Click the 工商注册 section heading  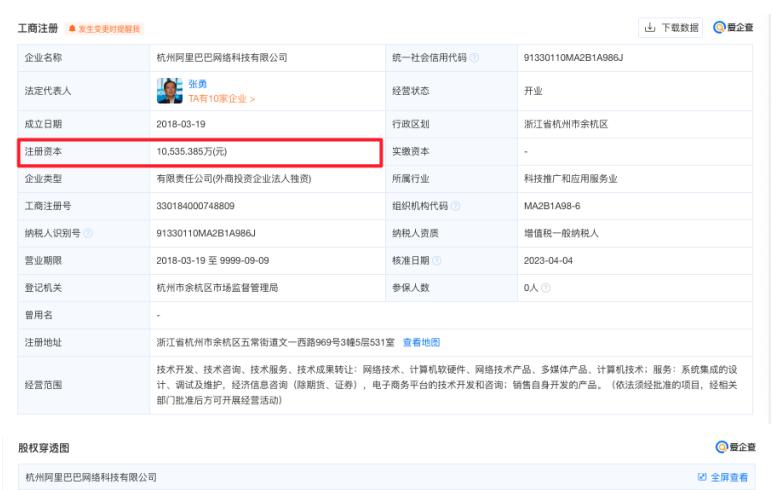[x=37, y=27]
